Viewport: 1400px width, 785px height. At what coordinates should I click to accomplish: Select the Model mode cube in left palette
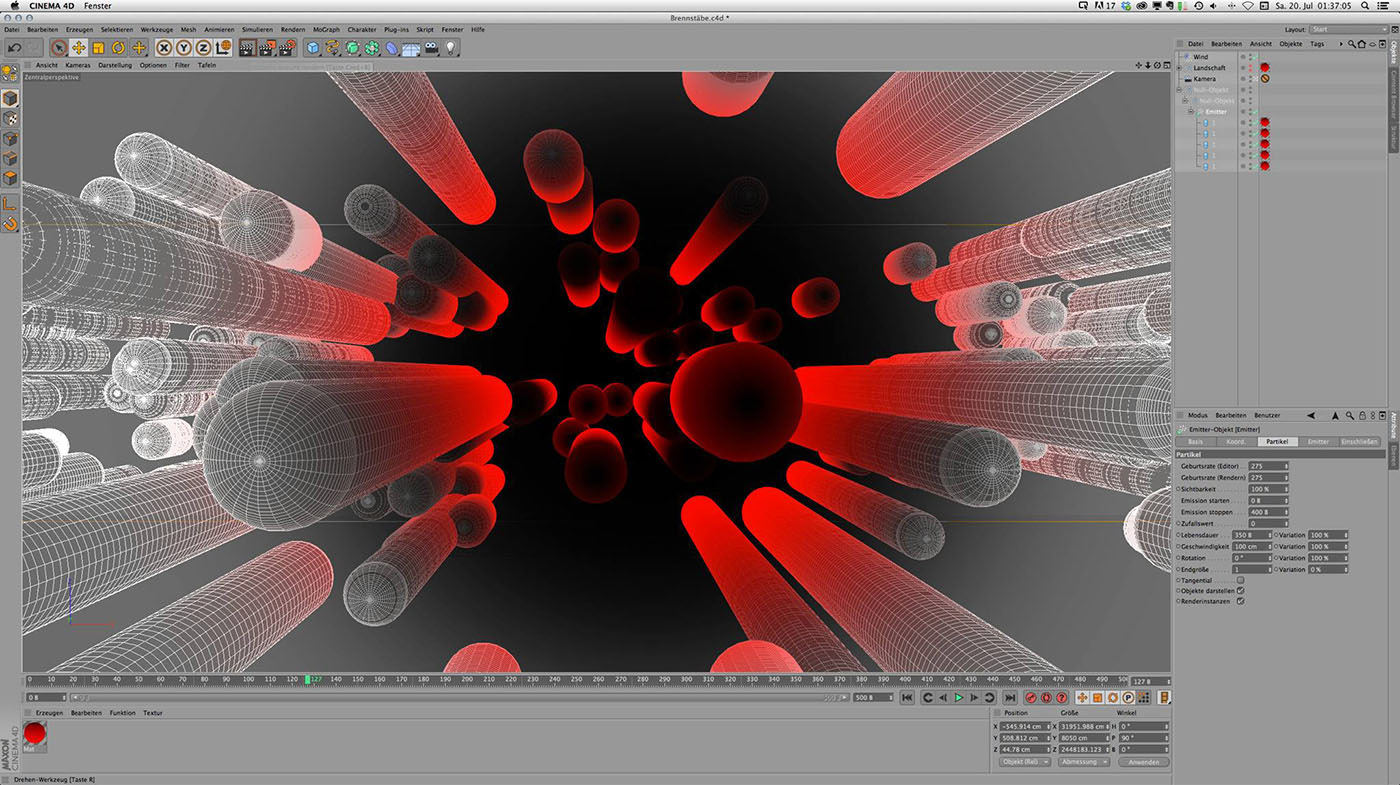click(10, 98)
